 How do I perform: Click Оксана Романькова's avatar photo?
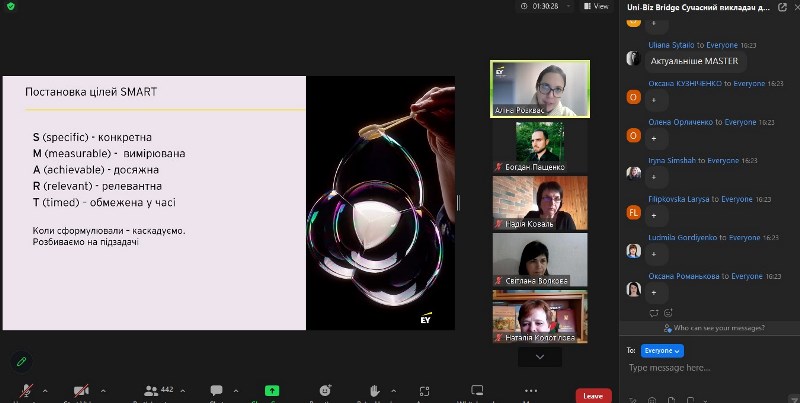coord(633,289)
